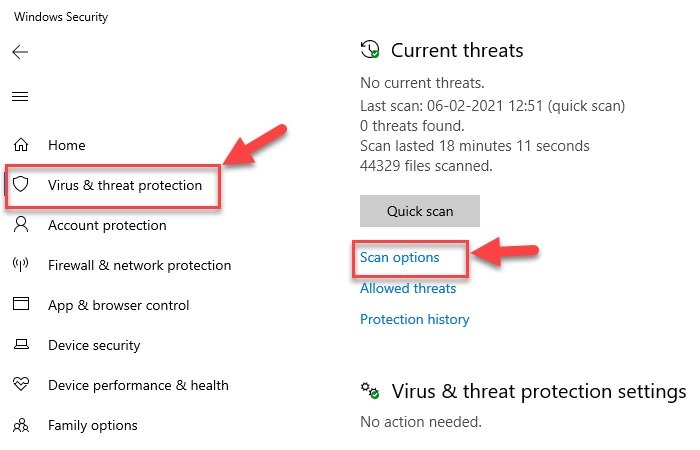The height and width of the screenshot is (450, 700).
Task: View Allowed threats link
Action: click(408, 288)
